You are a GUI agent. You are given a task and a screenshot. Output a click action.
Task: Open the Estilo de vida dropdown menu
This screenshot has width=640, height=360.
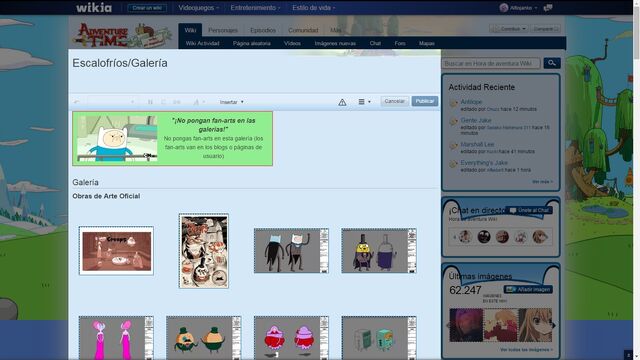click(313, 8)
